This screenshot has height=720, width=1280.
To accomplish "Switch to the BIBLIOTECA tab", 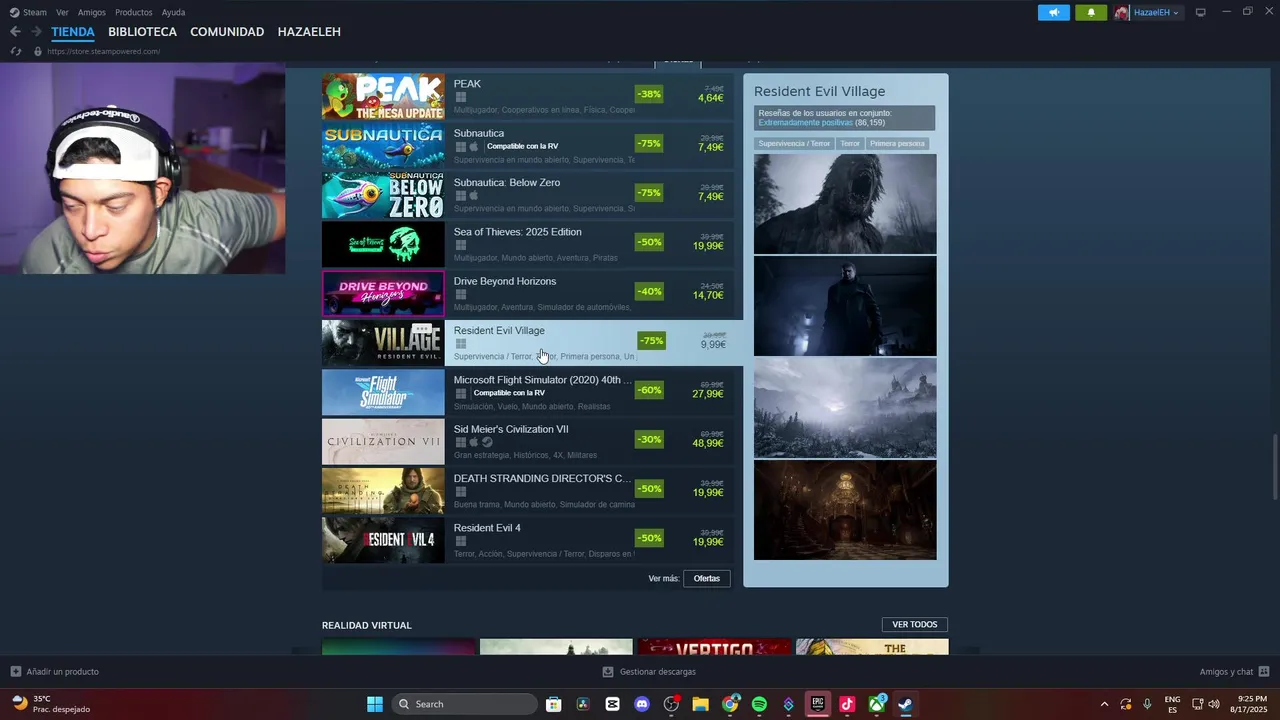I will (142, 32).
